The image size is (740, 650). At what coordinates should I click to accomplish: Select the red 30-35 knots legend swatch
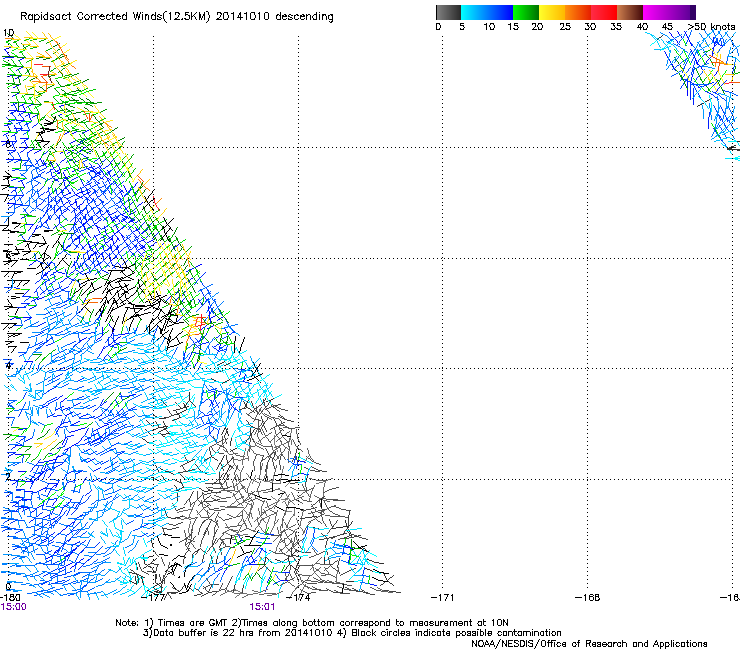tap(604, 12)
